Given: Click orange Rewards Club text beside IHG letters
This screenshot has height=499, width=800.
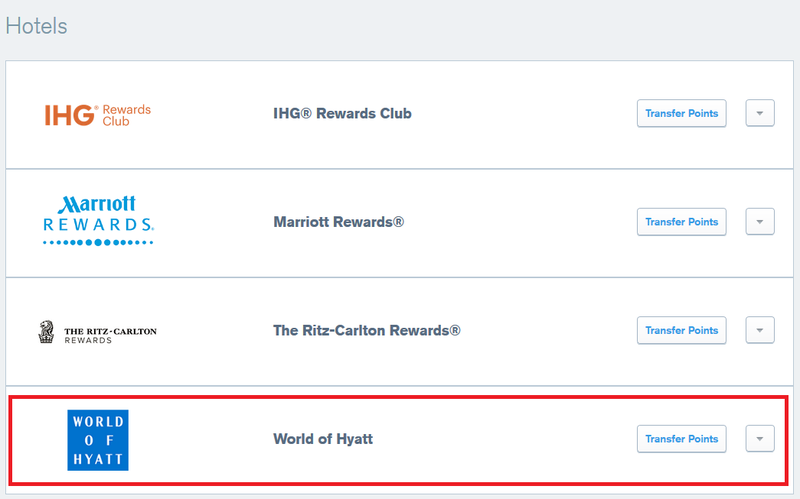Looking at the screenshot, I should pyautogui.click(x=127, y=115).
